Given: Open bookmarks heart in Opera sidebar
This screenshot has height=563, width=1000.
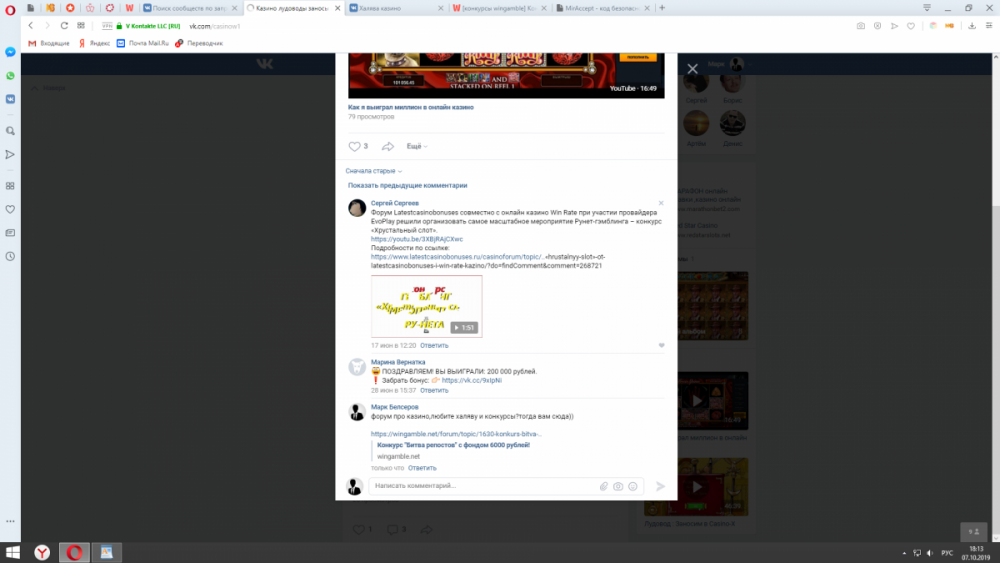Looking at the screenshot, I should tap(10, 209).
